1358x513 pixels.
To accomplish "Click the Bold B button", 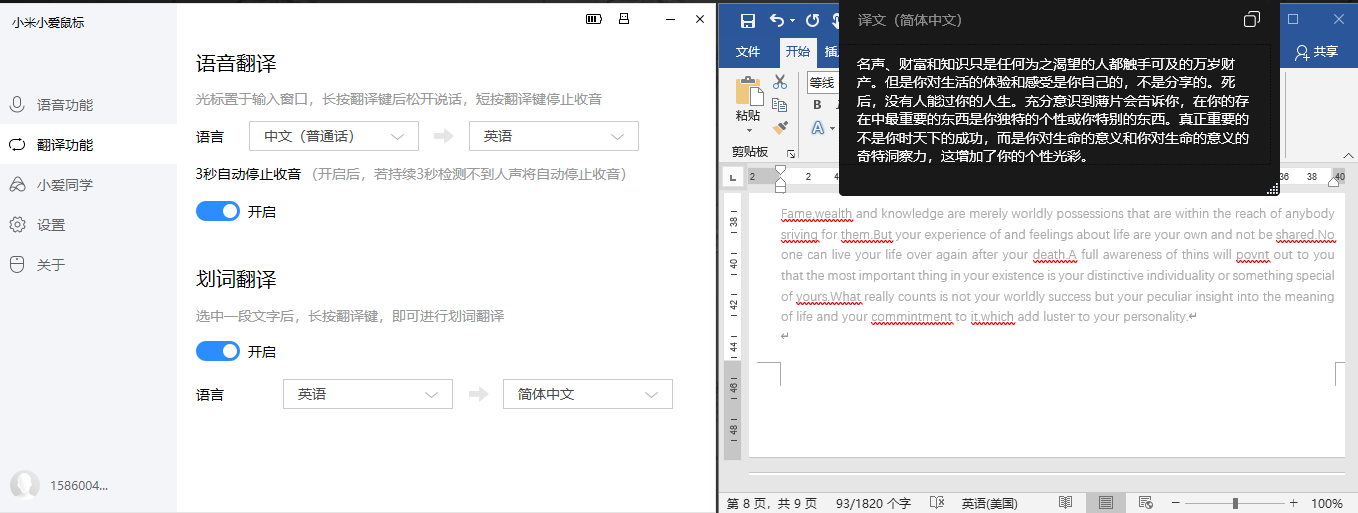I will [817, 105].
